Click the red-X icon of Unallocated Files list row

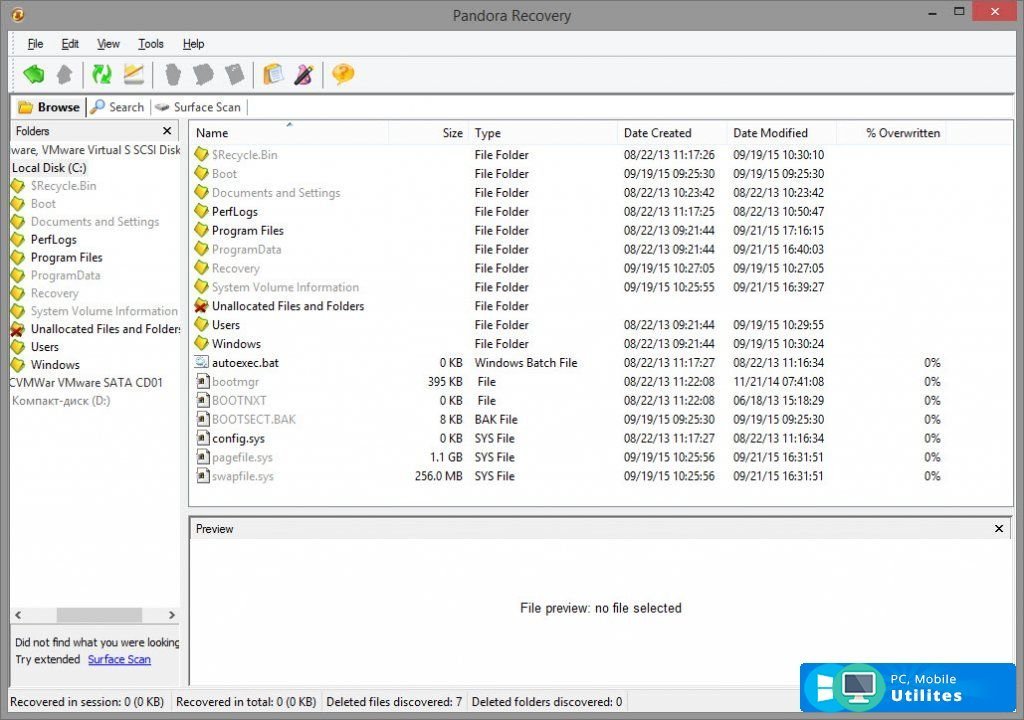point(201,306)
